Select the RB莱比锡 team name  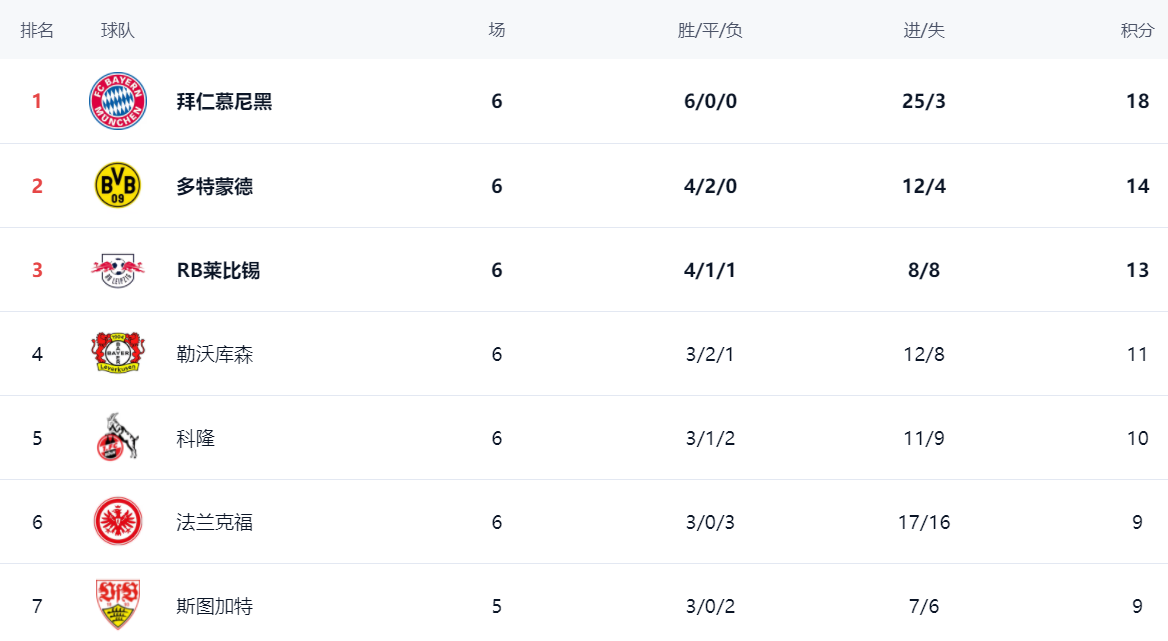click(x=218, y=270)
